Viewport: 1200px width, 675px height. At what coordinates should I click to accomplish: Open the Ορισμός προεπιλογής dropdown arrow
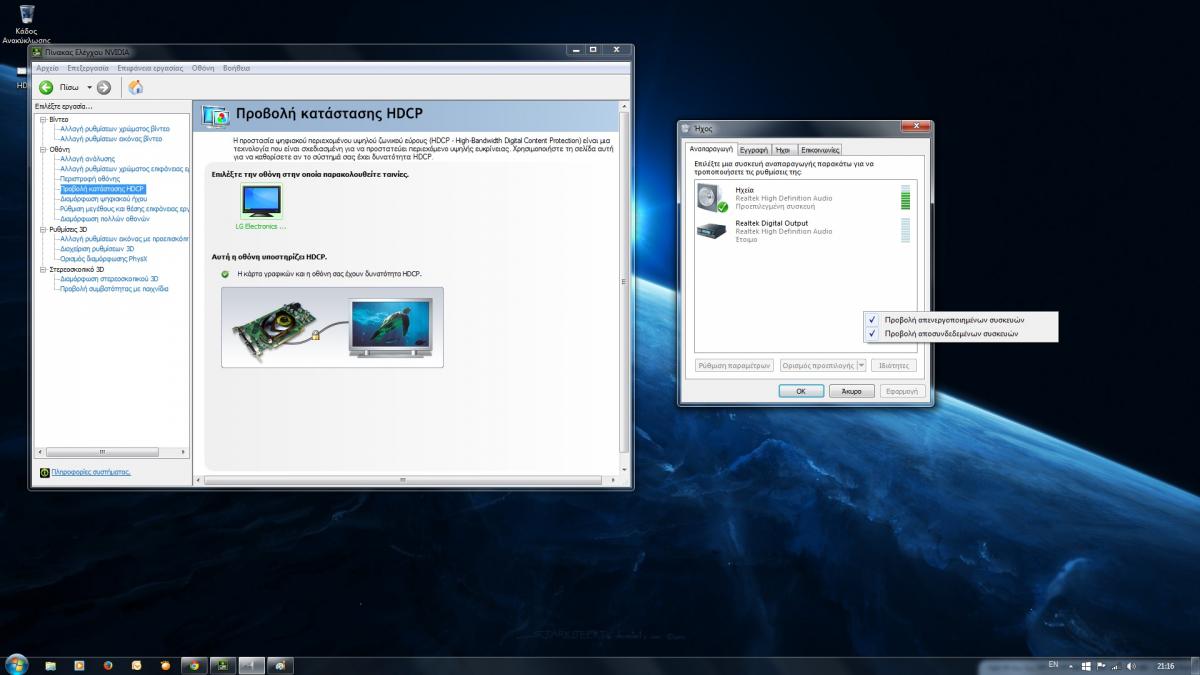(x=862, y=365)
